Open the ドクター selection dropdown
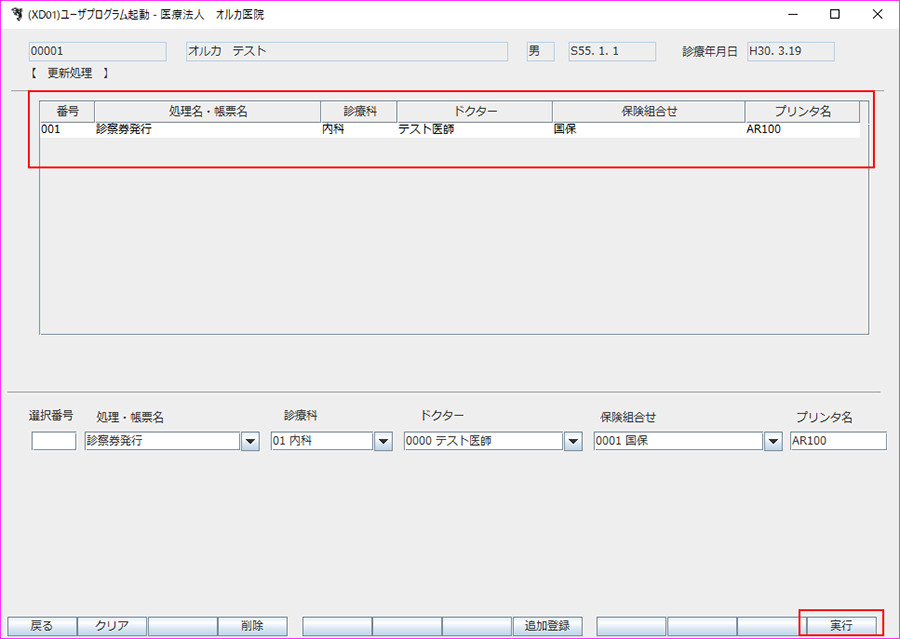 click(x=572, y=440)
